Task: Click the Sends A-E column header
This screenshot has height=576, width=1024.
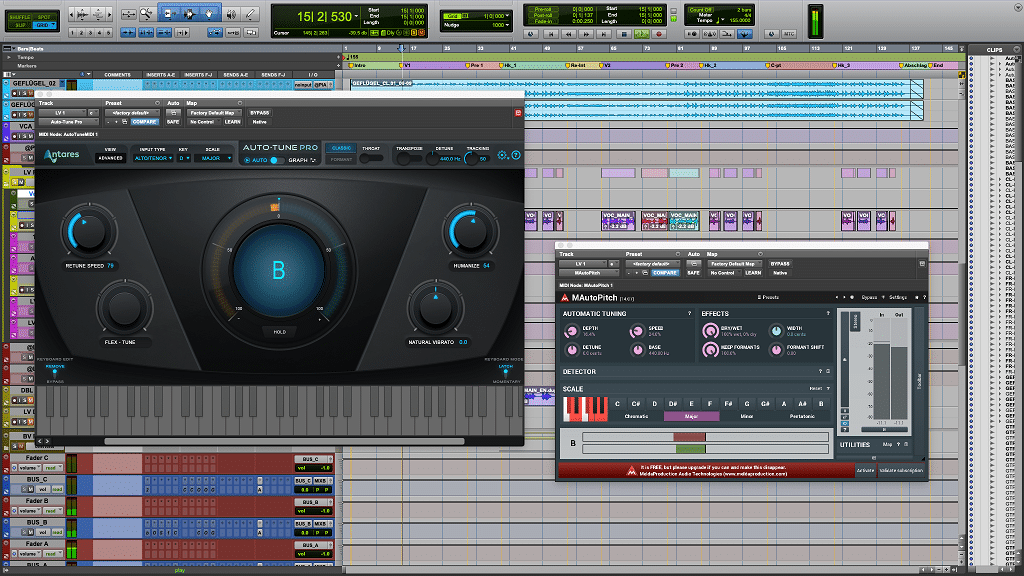Action: [x=236, y=74]
